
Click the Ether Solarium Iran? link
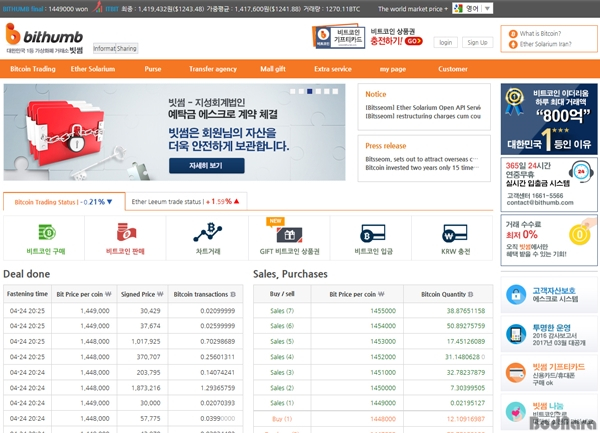point(545,44)
